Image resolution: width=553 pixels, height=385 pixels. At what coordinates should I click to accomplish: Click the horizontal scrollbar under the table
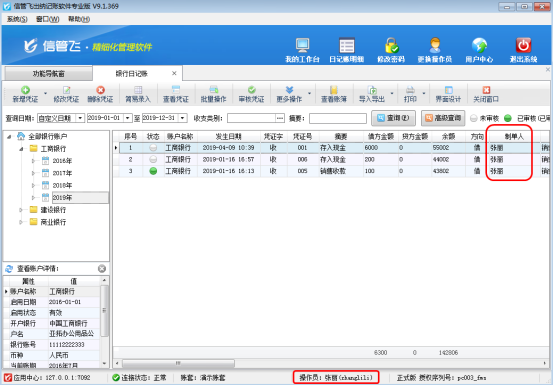[x=178, y=363]
